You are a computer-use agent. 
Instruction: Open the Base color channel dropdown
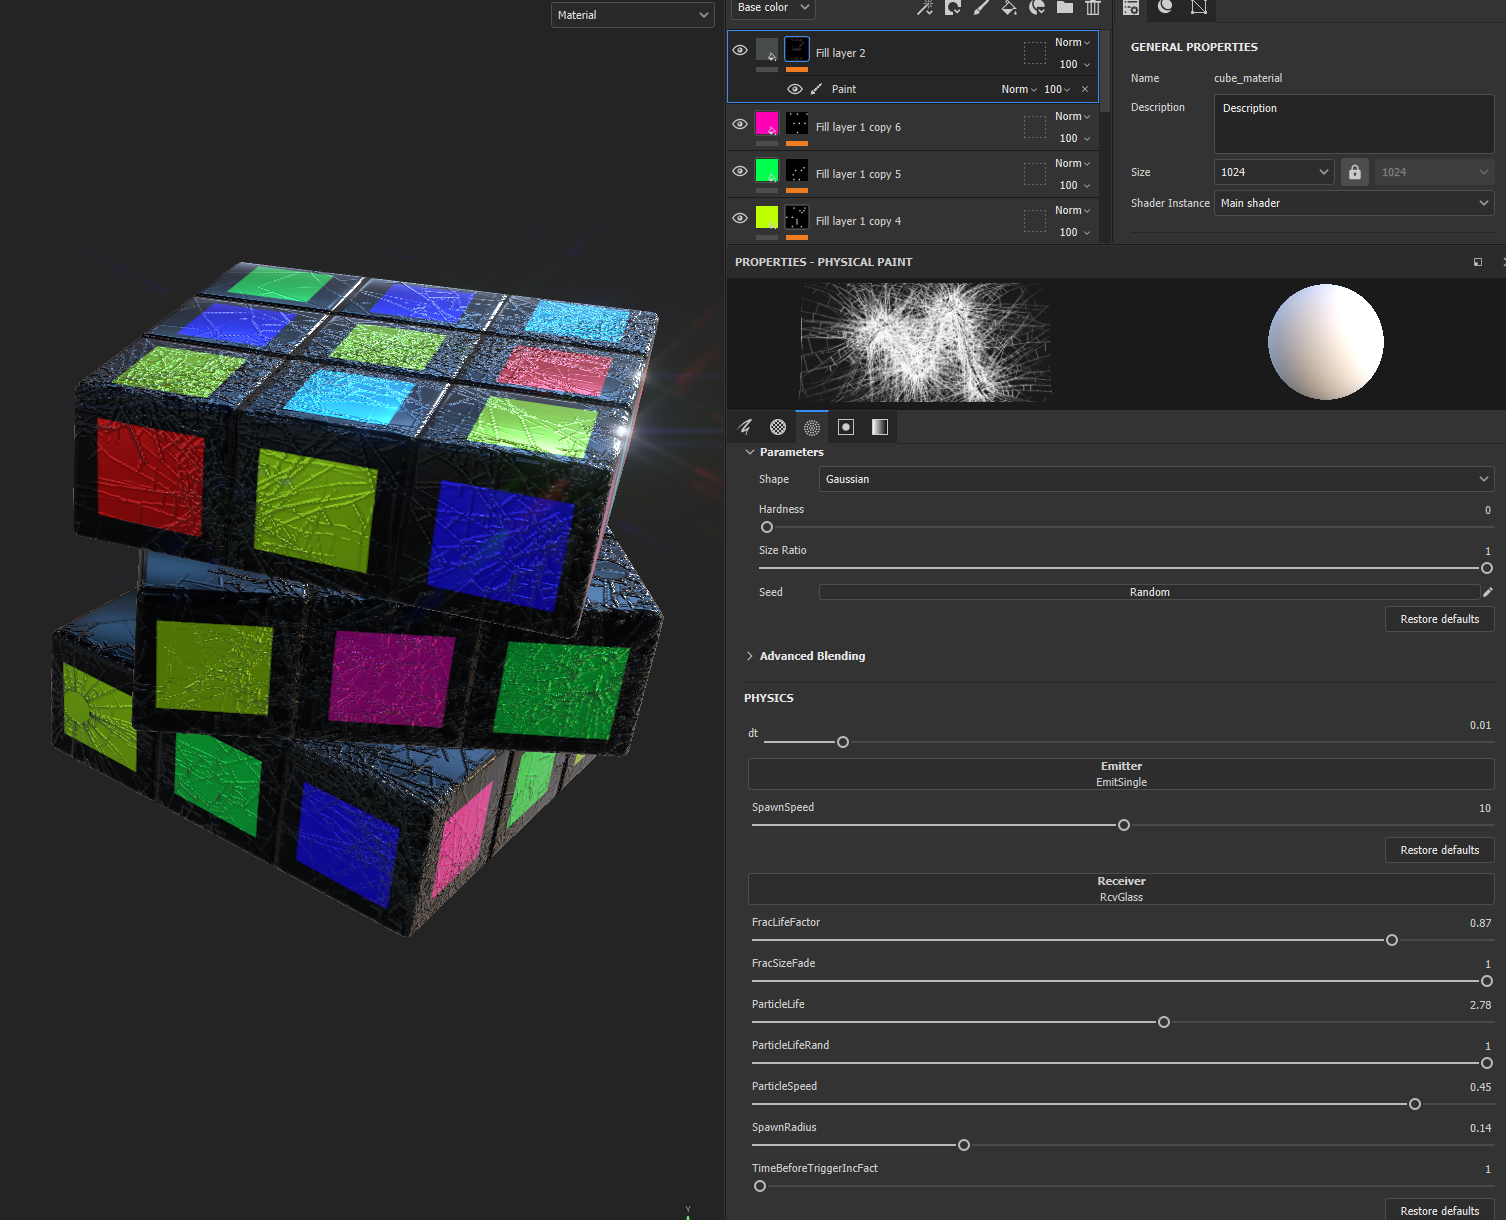pyautogui.click(x=773, y=8)
